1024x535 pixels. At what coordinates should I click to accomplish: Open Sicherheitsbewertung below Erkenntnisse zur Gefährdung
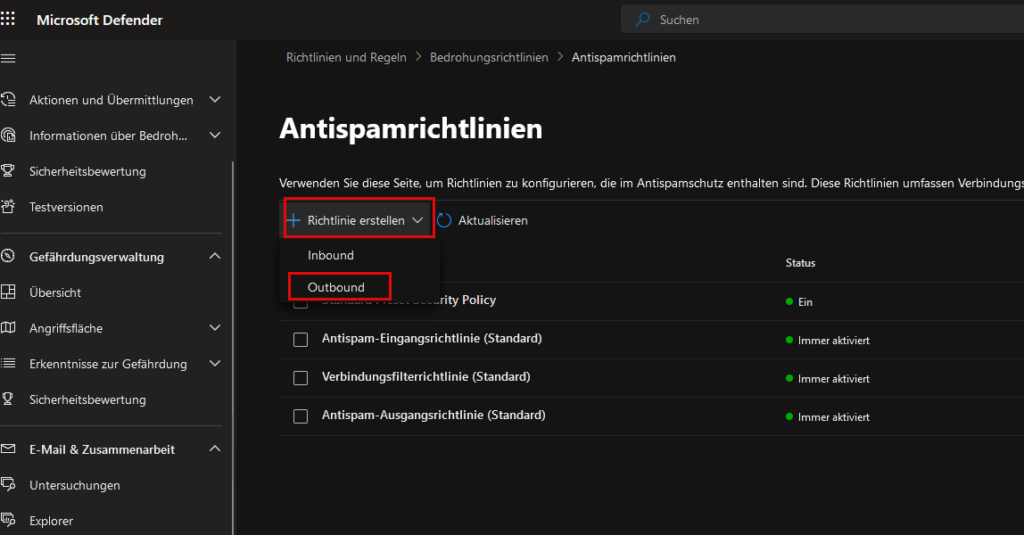[x=88, y=400]
